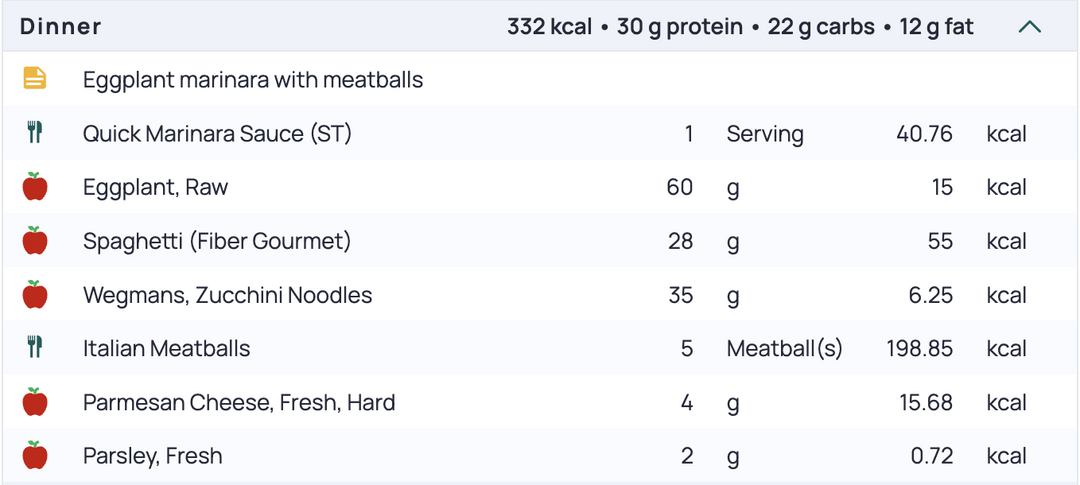Click the apple icon beside Zucchini Noodles
The image size is (1080, 485).
35,294
